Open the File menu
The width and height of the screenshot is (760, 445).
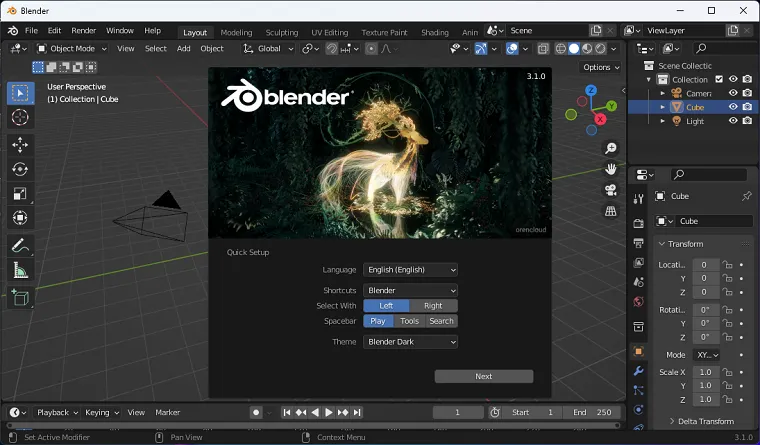pyautogui.click(x=32, y=31)
